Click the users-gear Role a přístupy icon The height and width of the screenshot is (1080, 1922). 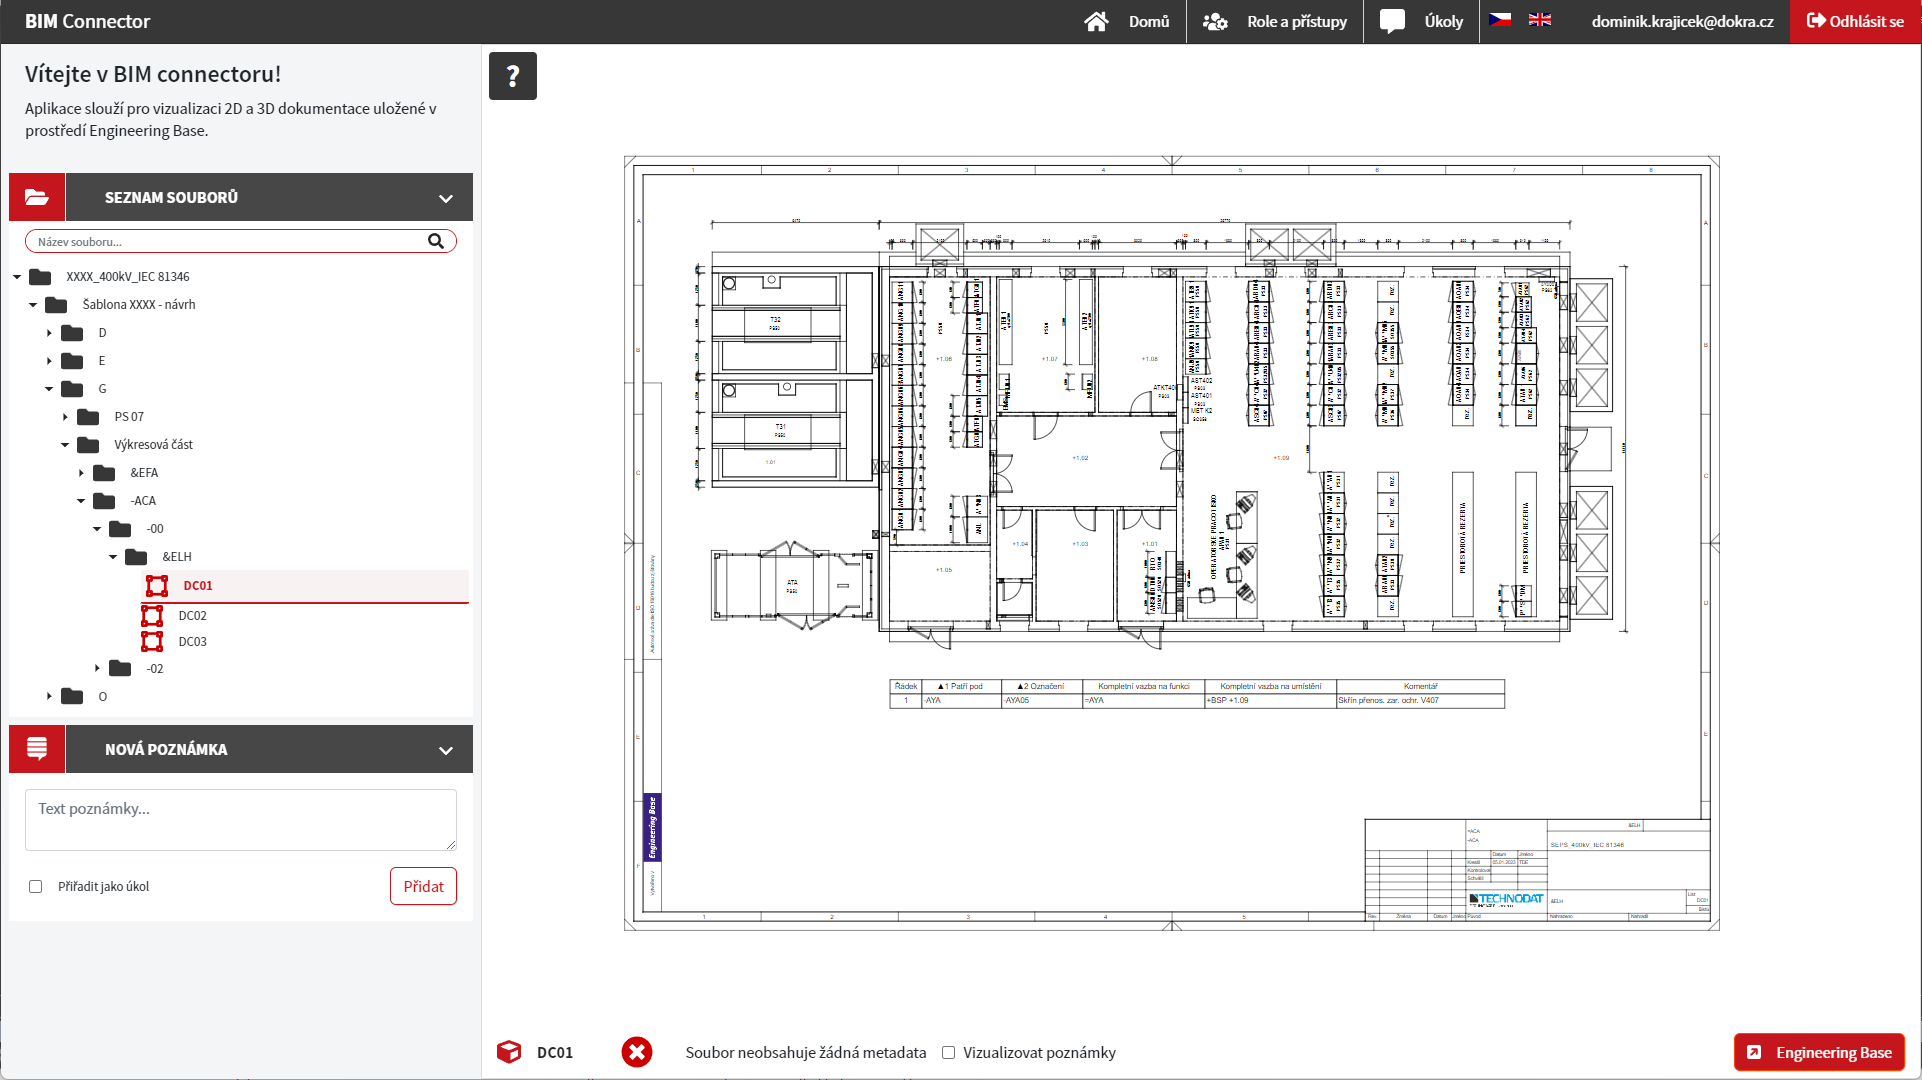[x=1215, y=22]
